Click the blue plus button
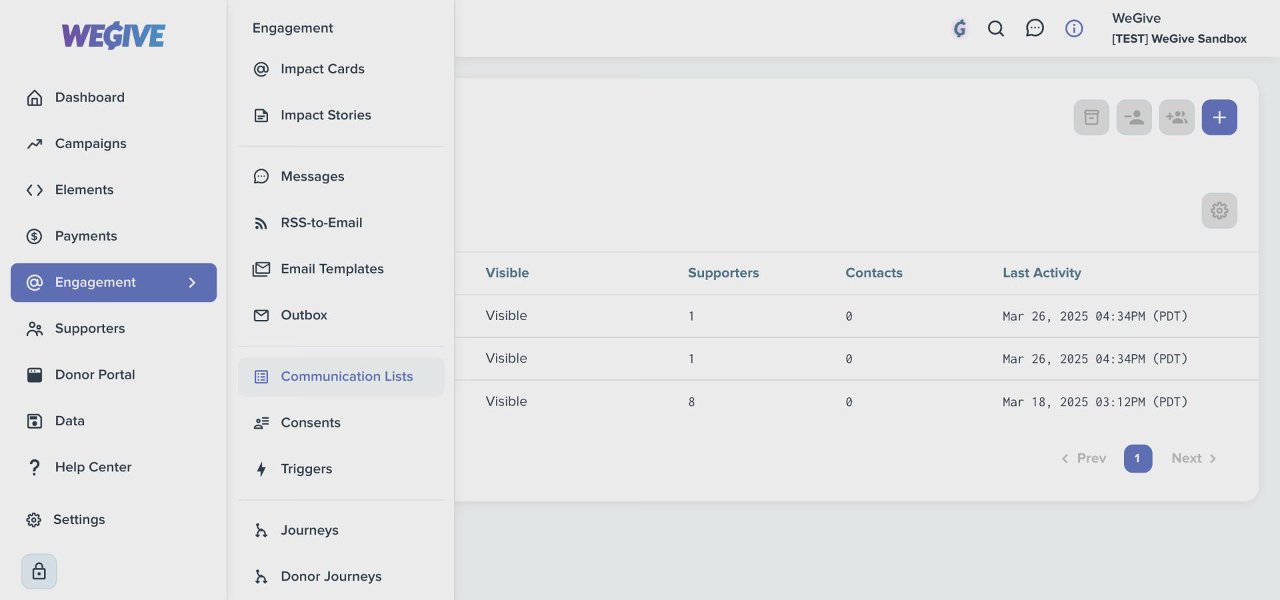Image resolution: width=1280 pixels, height=600 pixels. pyautogui.click(x=1219, y=118)
